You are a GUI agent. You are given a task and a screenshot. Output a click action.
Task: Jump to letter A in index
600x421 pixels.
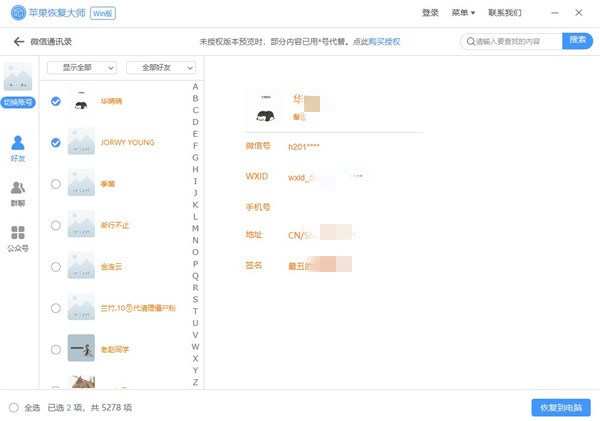(195, 86)
